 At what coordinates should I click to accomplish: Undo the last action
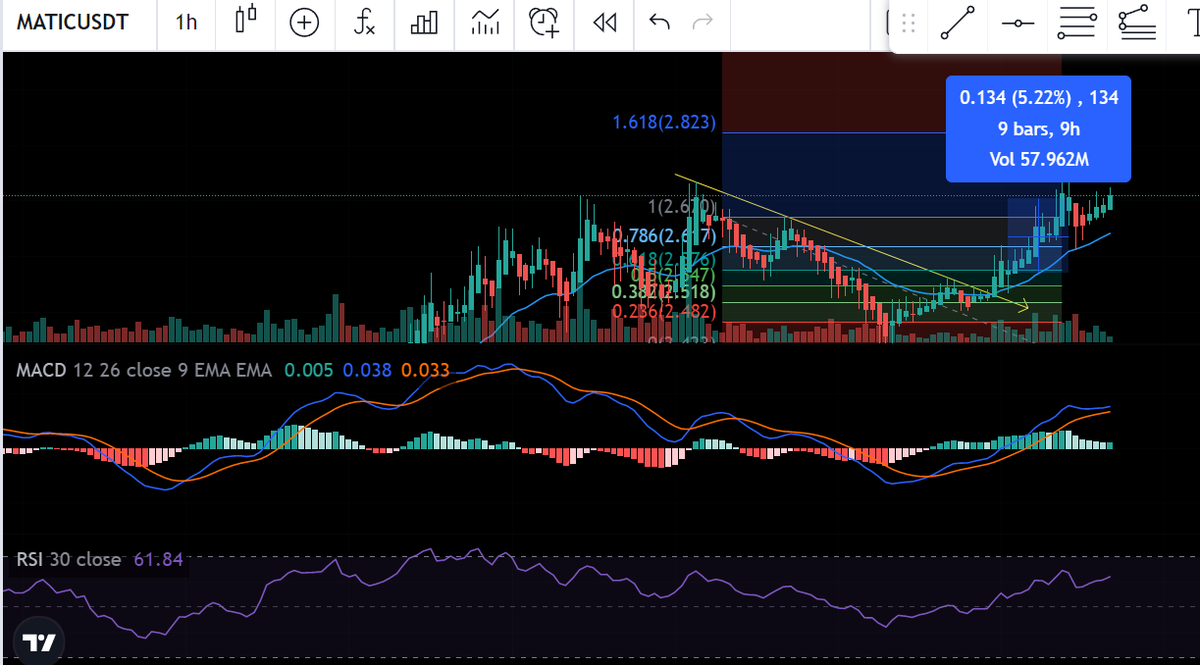(659, 22)
